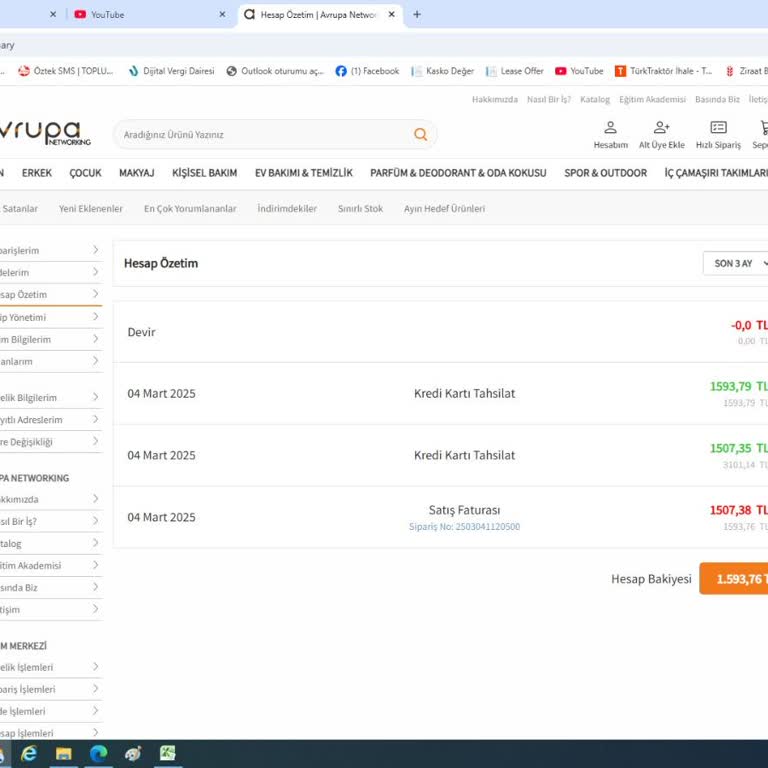Click the orange search magnifier icon
This screenshot has height=768, width=768.
click(x=420, y=134)
